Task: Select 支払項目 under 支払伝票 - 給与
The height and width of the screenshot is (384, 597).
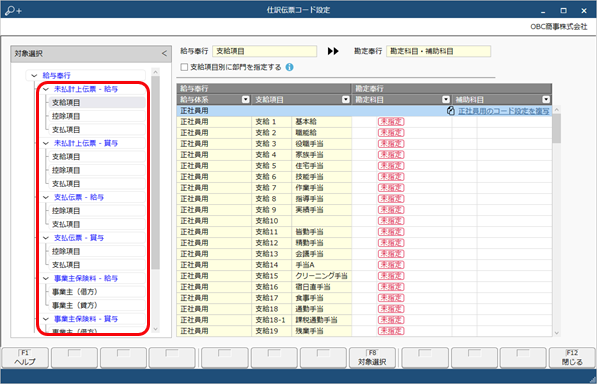Action: pyautogui.click(x=97, y=224)
